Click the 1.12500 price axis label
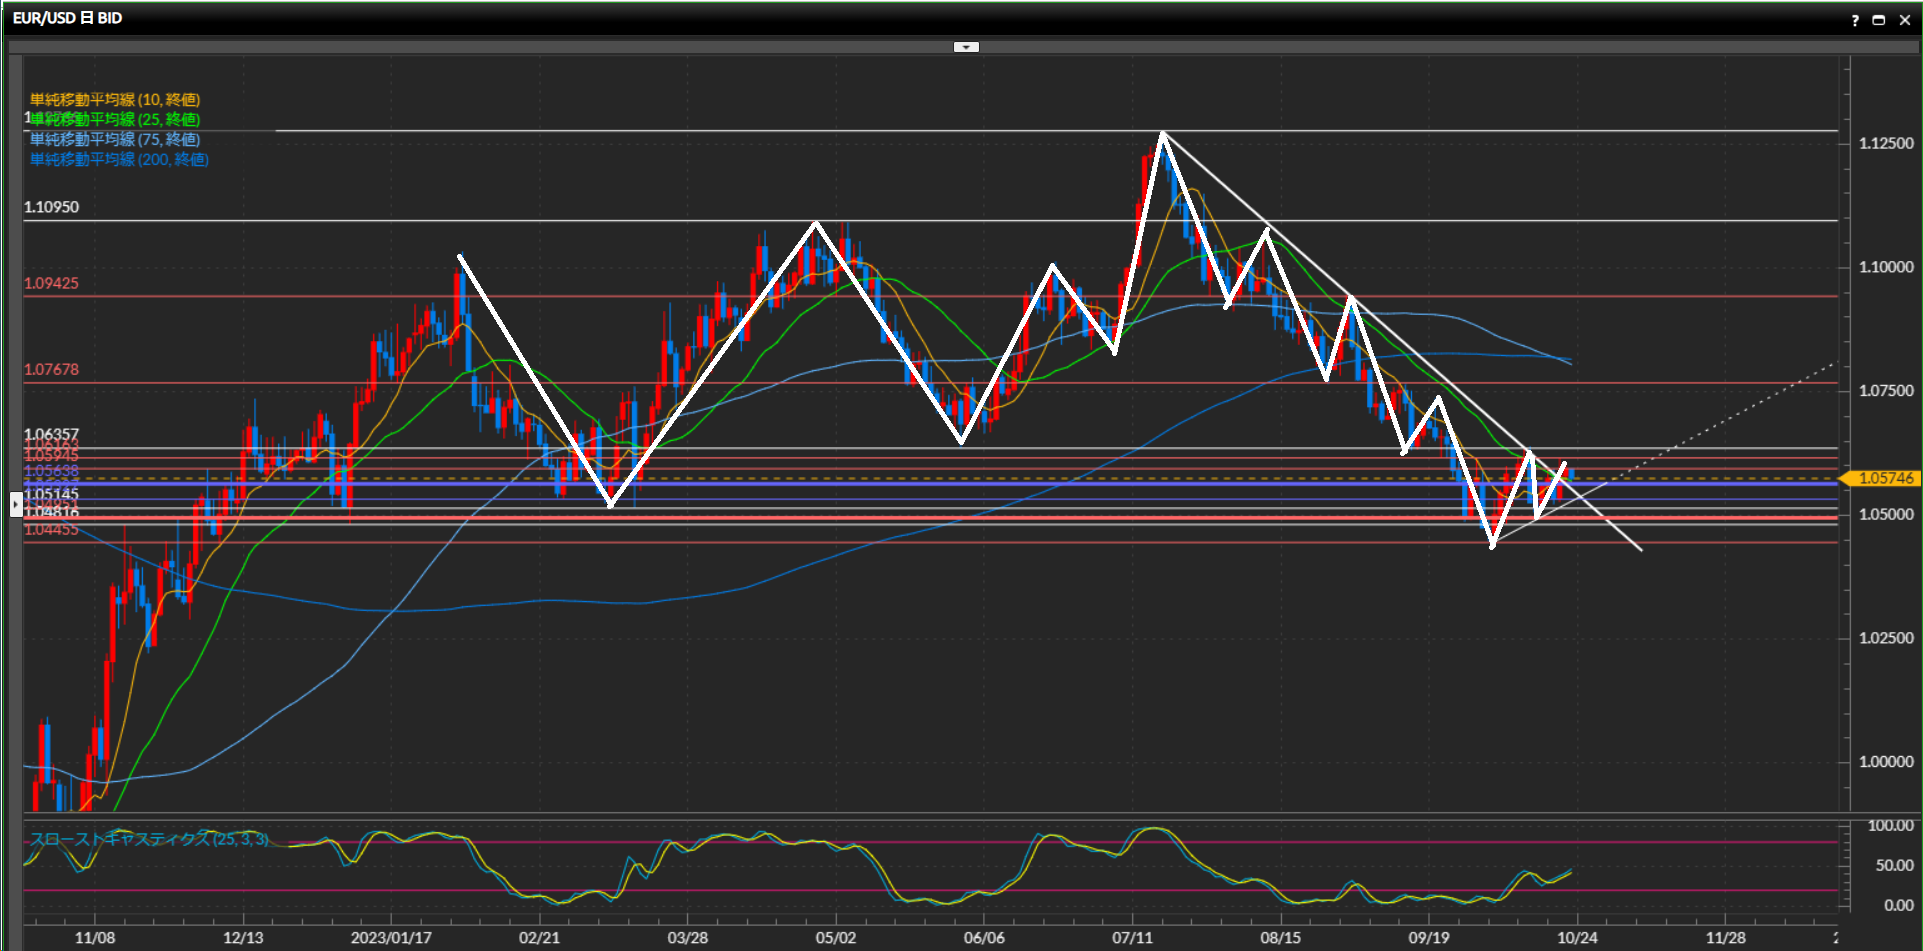The height and width of the screenshot is (951, 1923). (1886, 143)
